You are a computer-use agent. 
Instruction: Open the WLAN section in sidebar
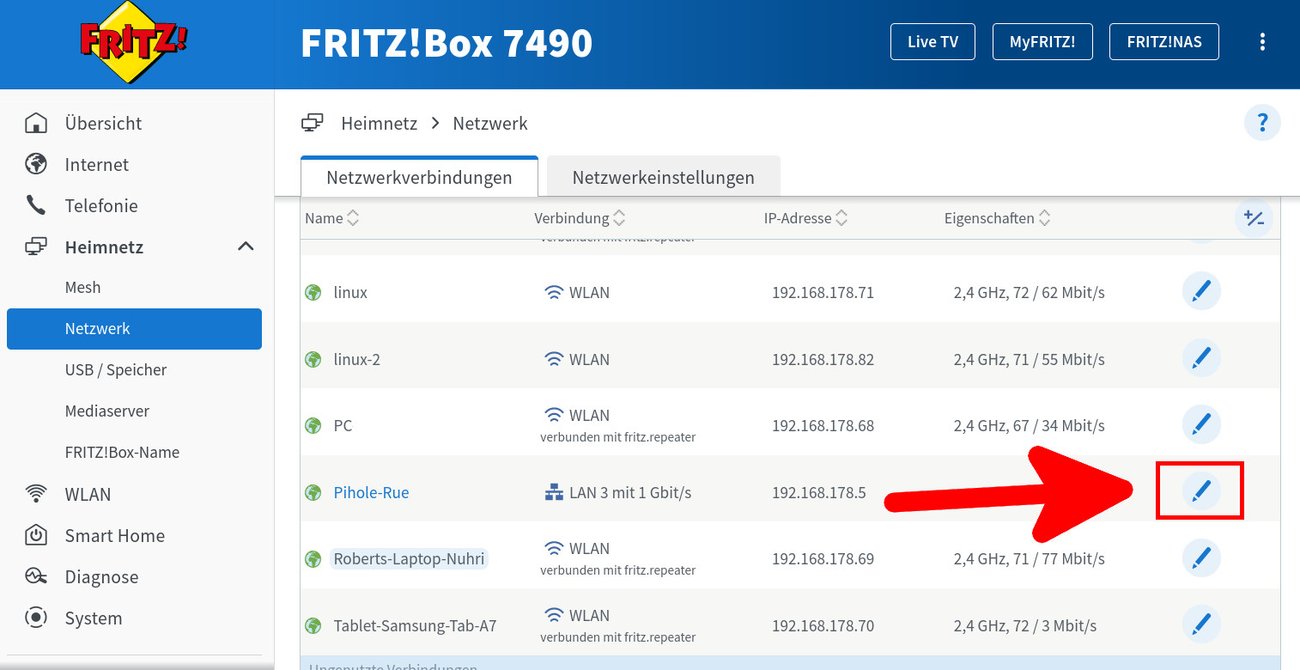86,493
